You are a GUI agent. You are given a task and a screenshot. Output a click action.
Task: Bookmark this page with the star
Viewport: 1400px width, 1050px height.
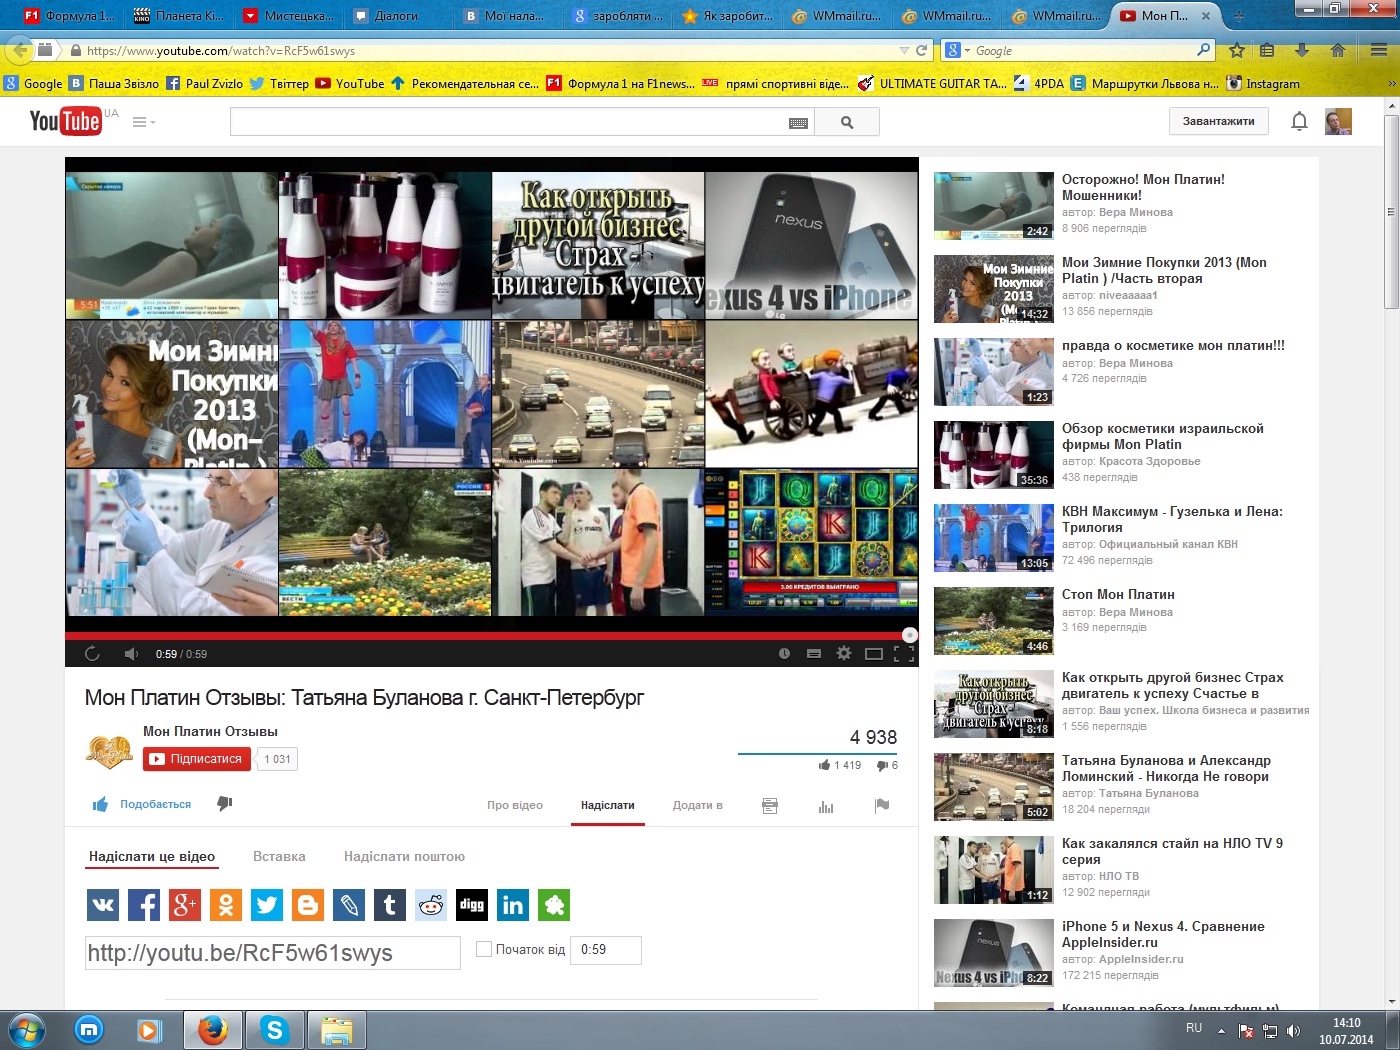pos(1237,50)
